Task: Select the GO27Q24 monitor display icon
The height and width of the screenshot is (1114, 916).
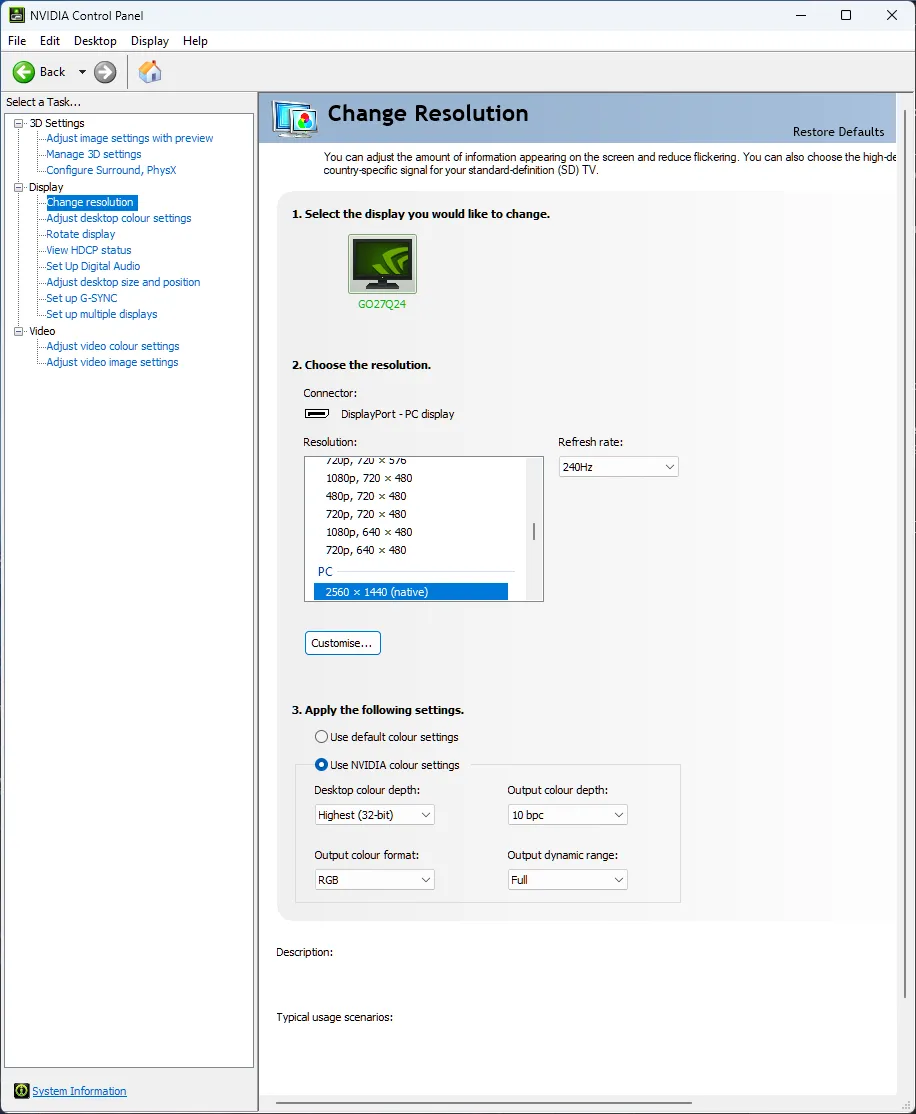Action: (382, 264)
